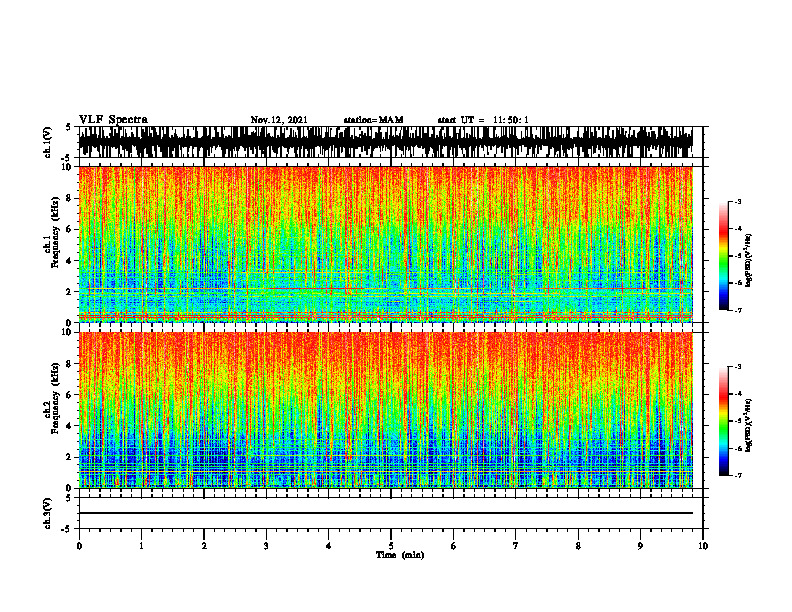This screenshot has height=612, width=792.
Task: Click the "-5" tick on ch.1(V) axis
Action: 67,158
